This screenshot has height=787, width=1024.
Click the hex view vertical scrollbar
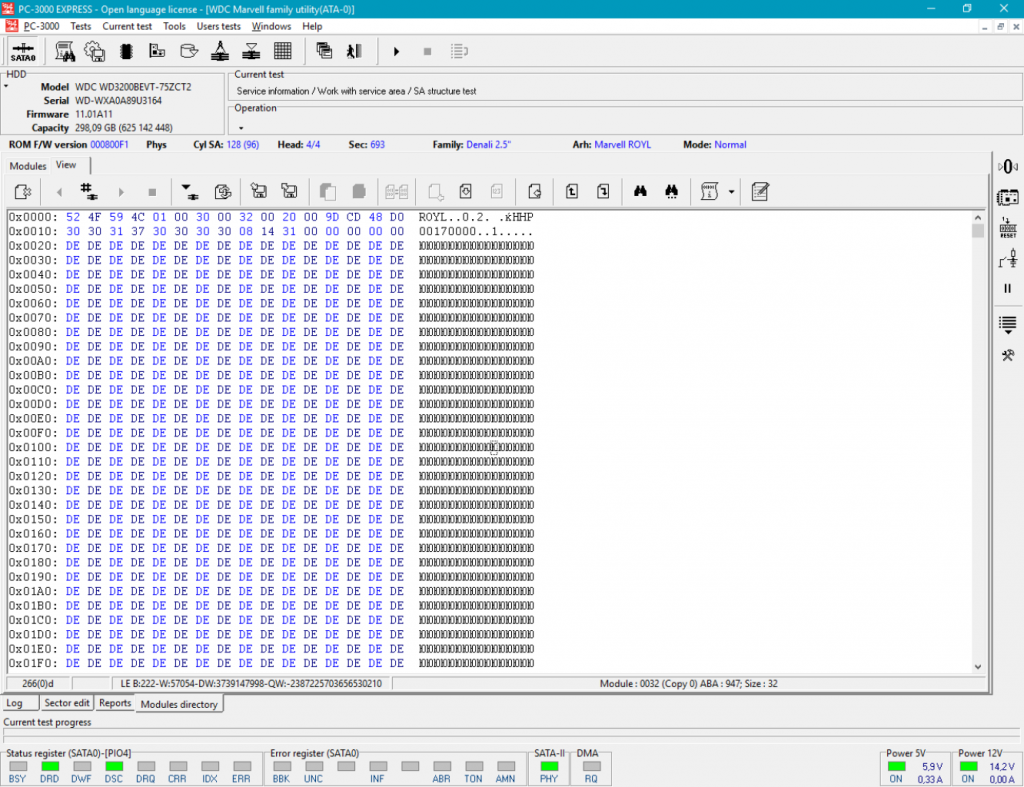pyautogui.click(x=978, y=440)
